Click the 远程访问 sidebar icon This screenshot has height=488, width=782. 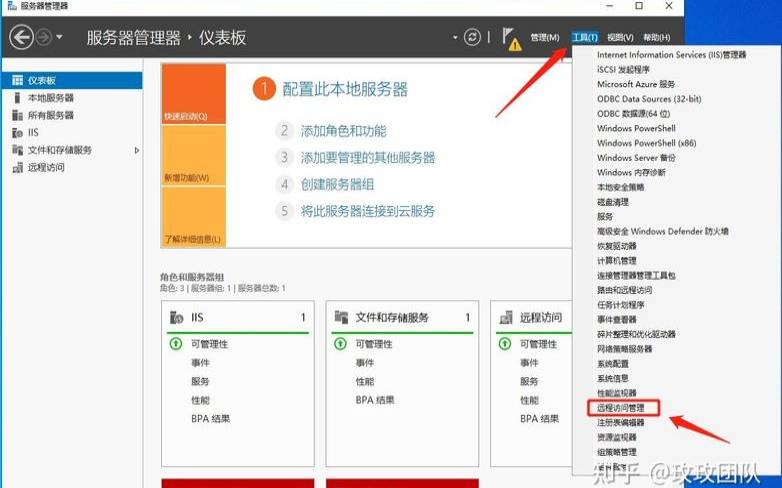click(17, 168)
